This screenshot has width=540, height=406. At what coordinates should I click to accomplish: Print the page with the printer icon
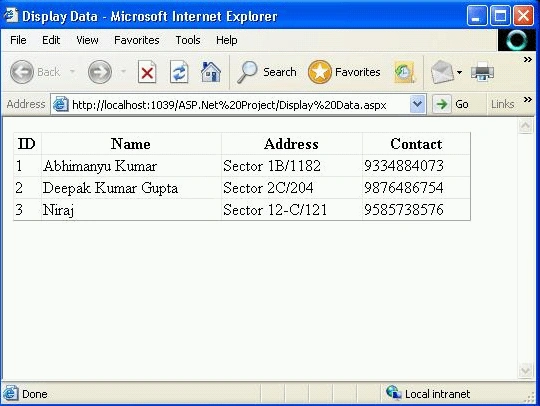coord(482,72)
